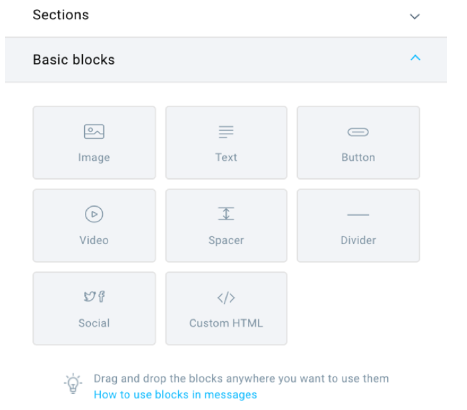
Task: Pick the Video block play icon
Action: tap(94, 214)
